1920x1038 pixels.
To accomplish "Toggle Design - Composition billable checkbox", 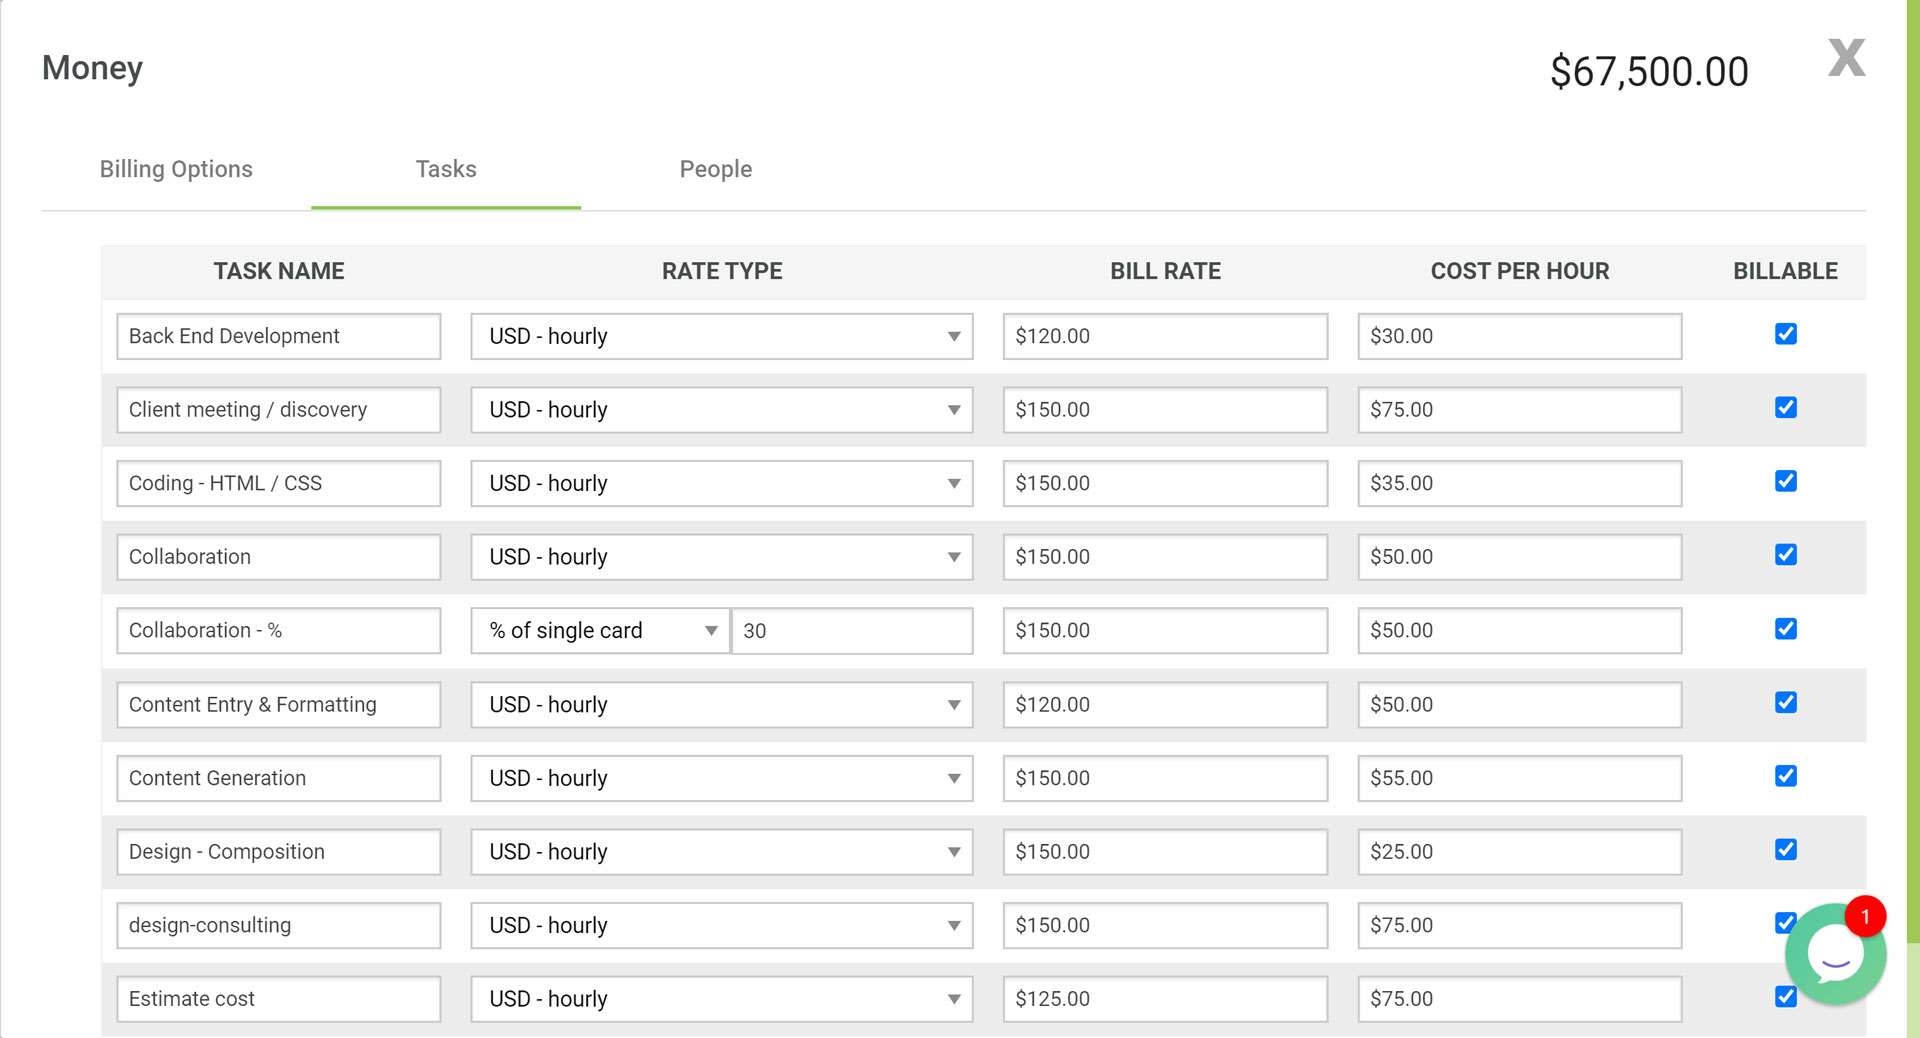I will pyautogui.click(x=1785, y=850).
